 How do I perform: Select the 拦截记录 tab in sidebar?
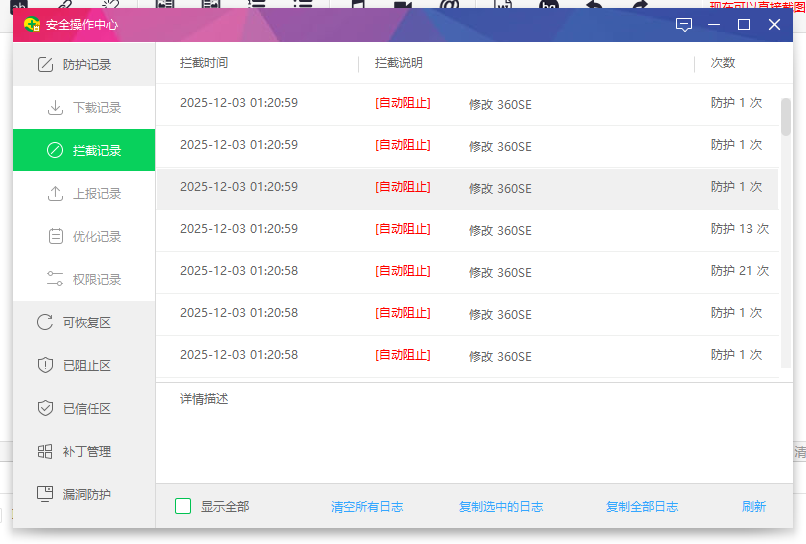click(x=84, y=151)
